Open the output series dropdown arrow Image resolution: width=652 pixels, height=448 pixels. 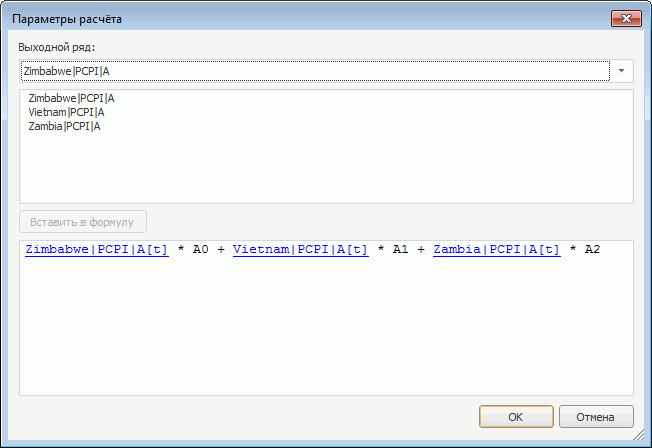621,71
